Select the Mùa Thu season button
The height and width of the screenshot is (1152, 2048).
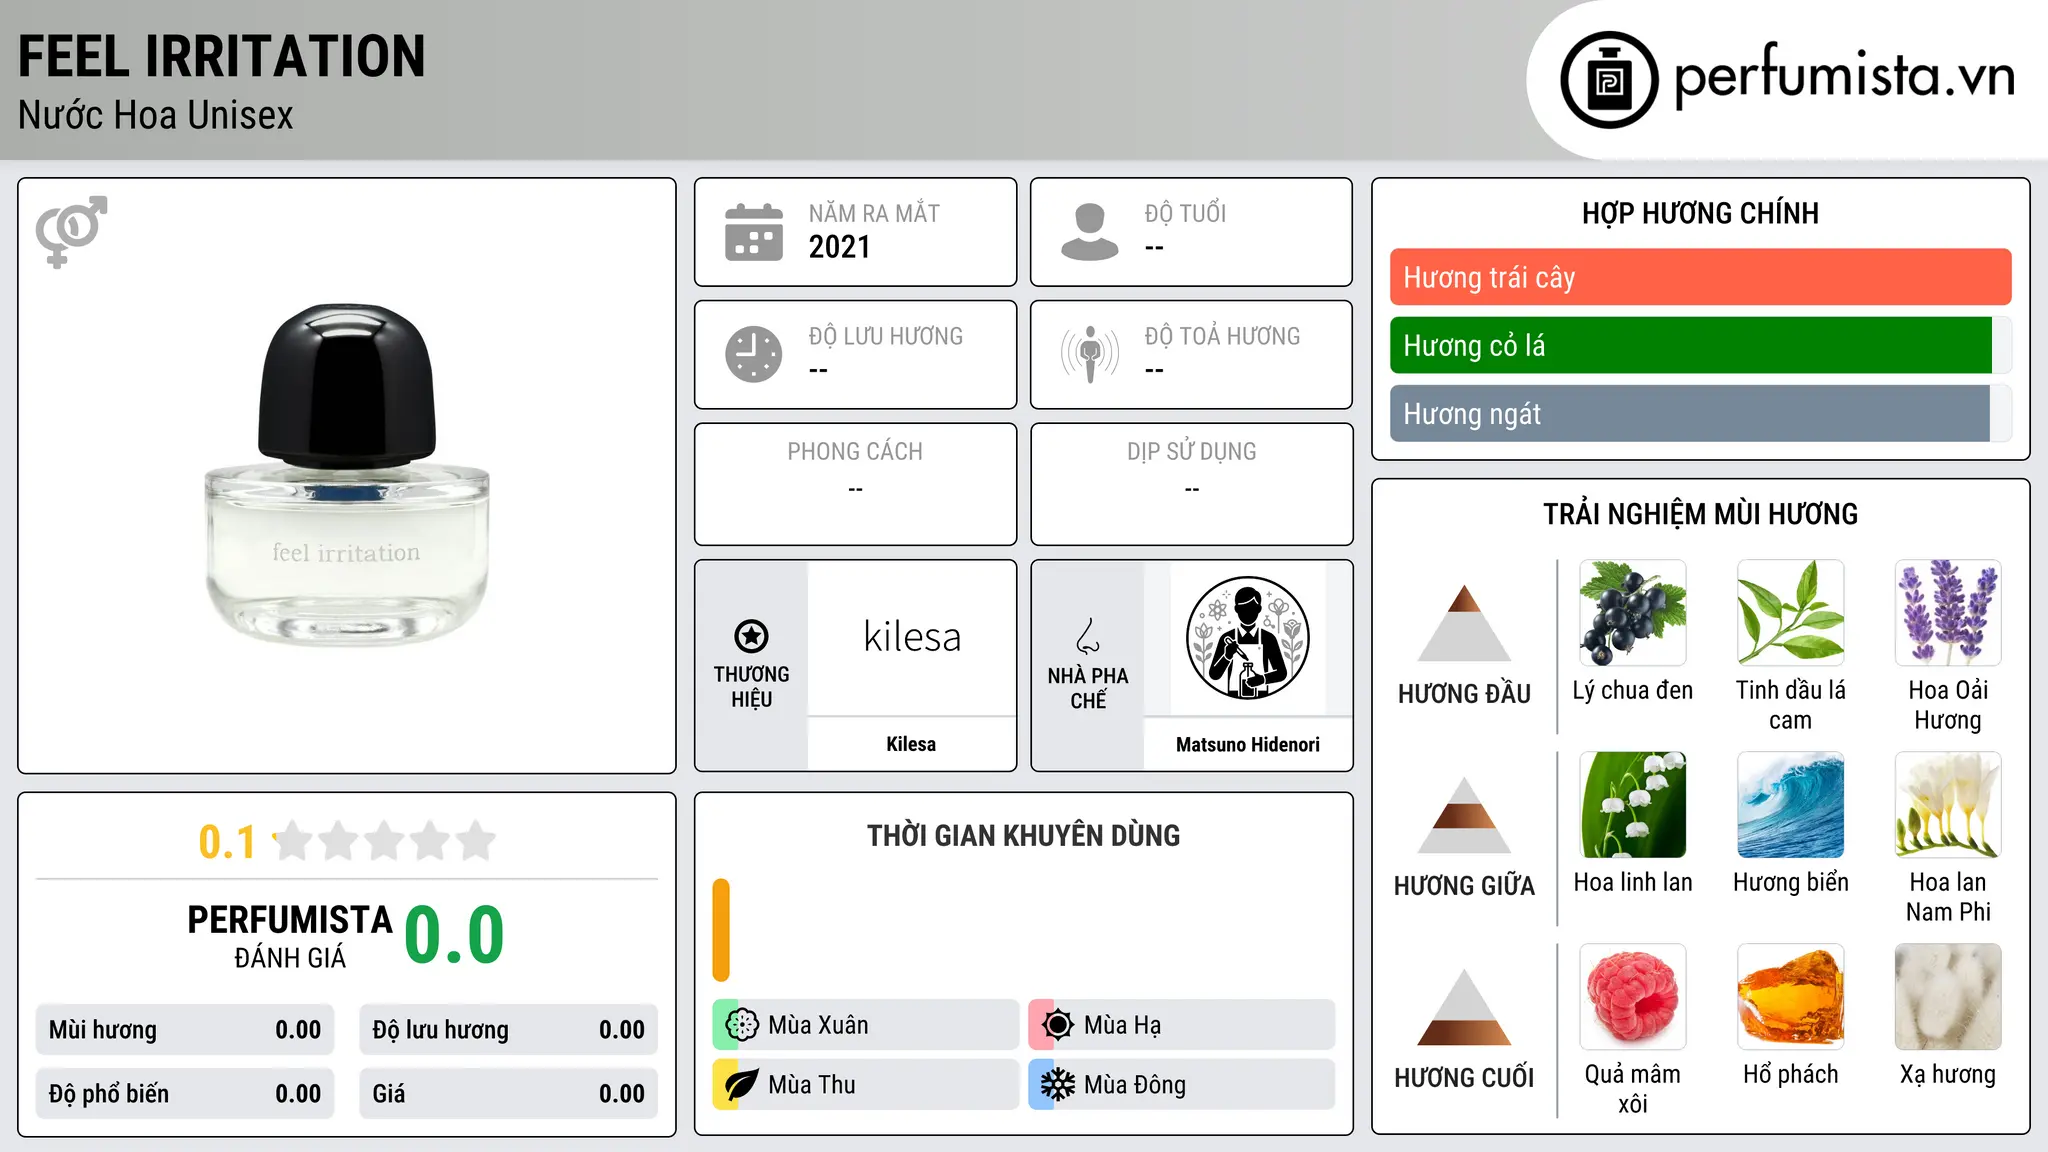865,1085
